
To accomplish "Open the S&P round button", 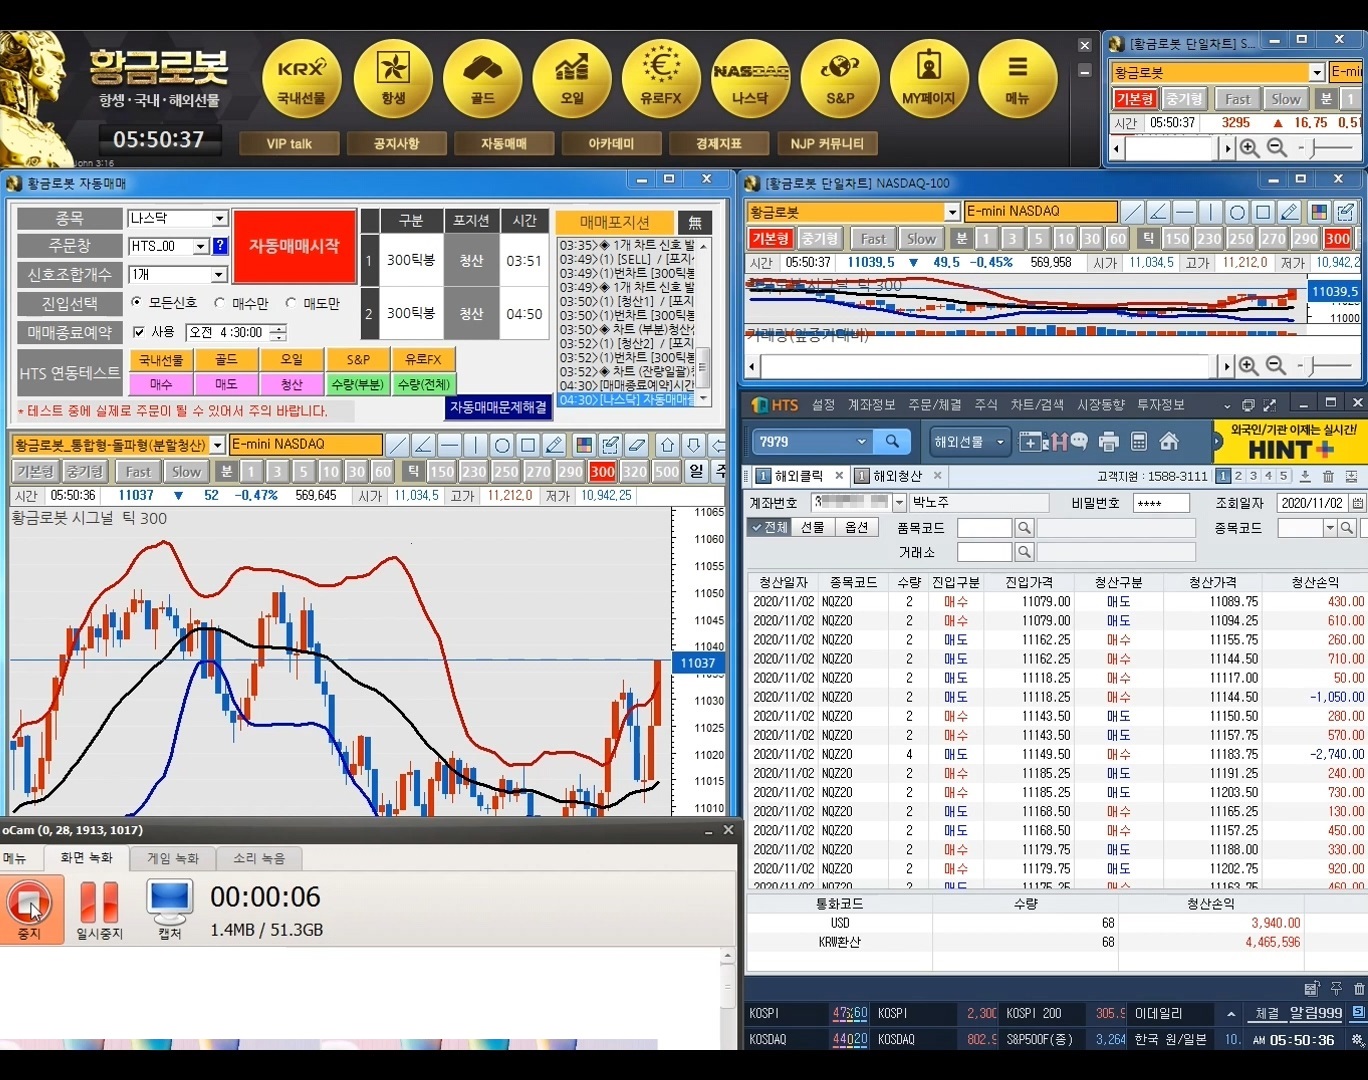I will click(840, 79).
